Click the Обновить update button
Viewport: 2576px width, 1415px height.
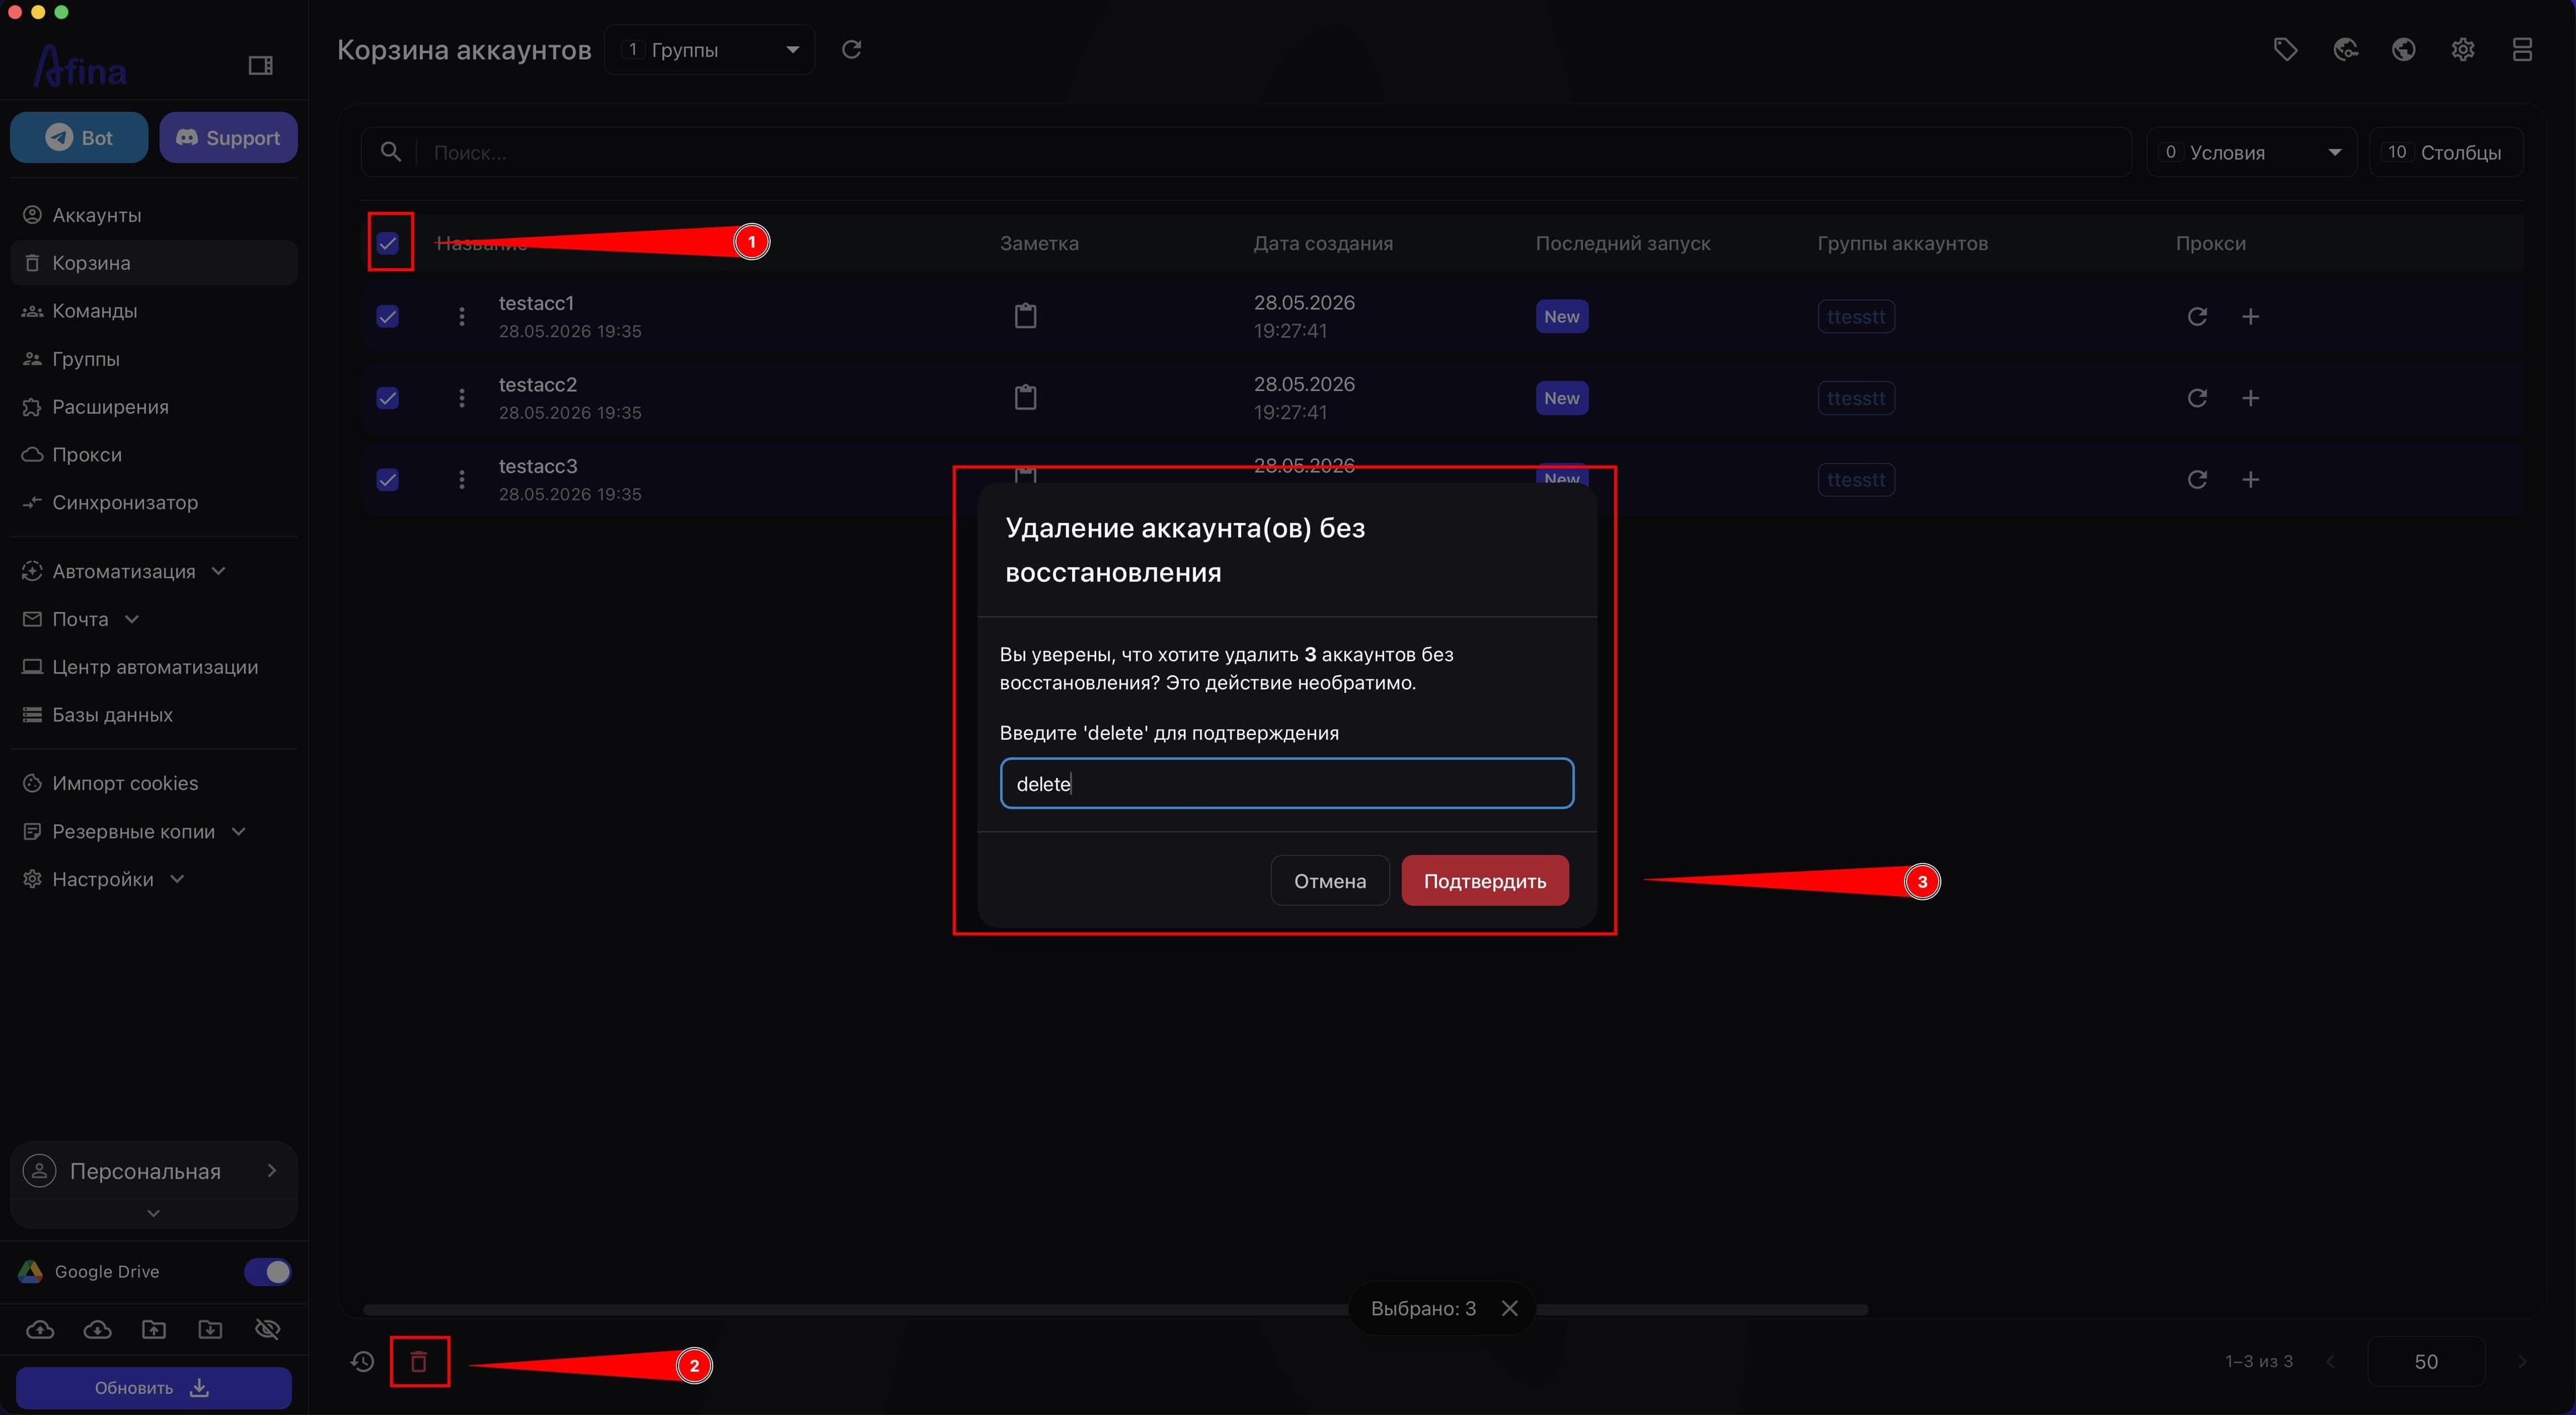154,1388
